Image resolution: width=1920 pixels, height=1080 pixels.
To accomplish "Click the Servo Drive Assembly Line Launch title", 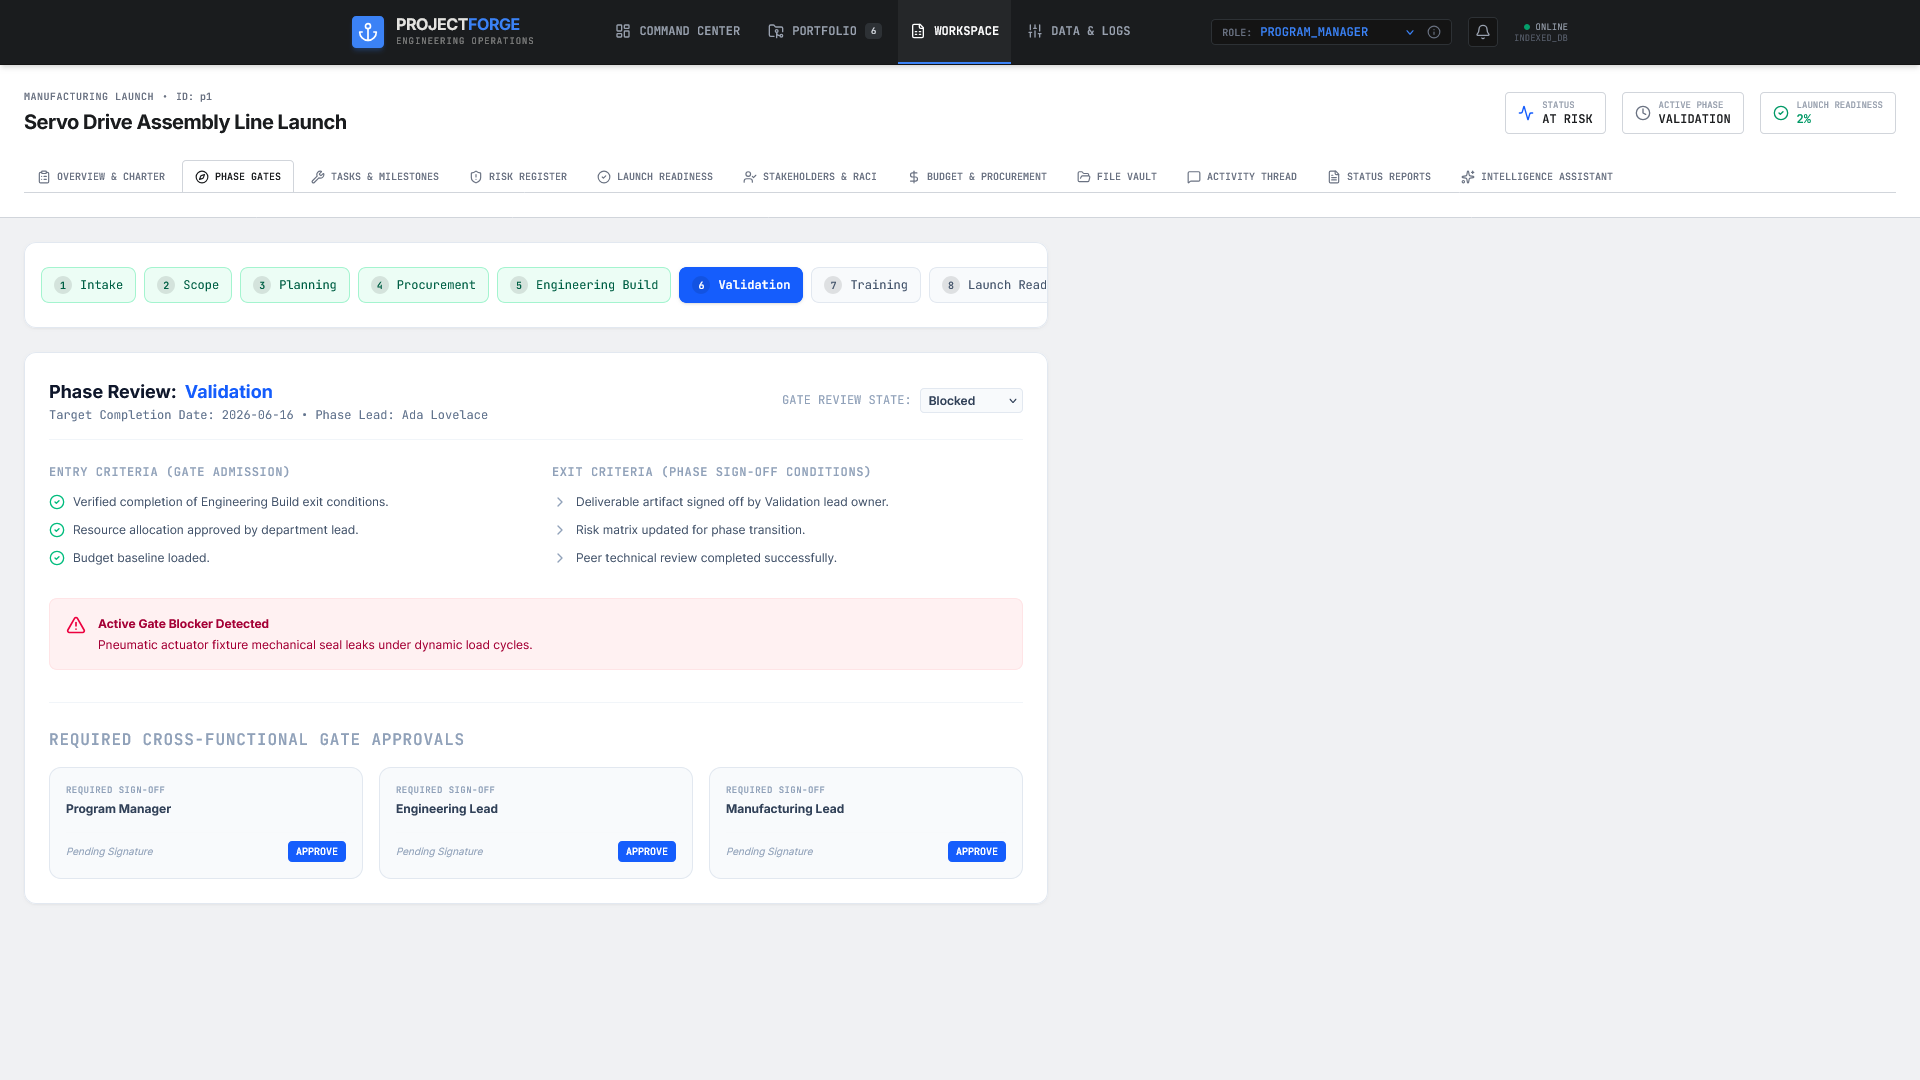I will [x=185, y=122].
